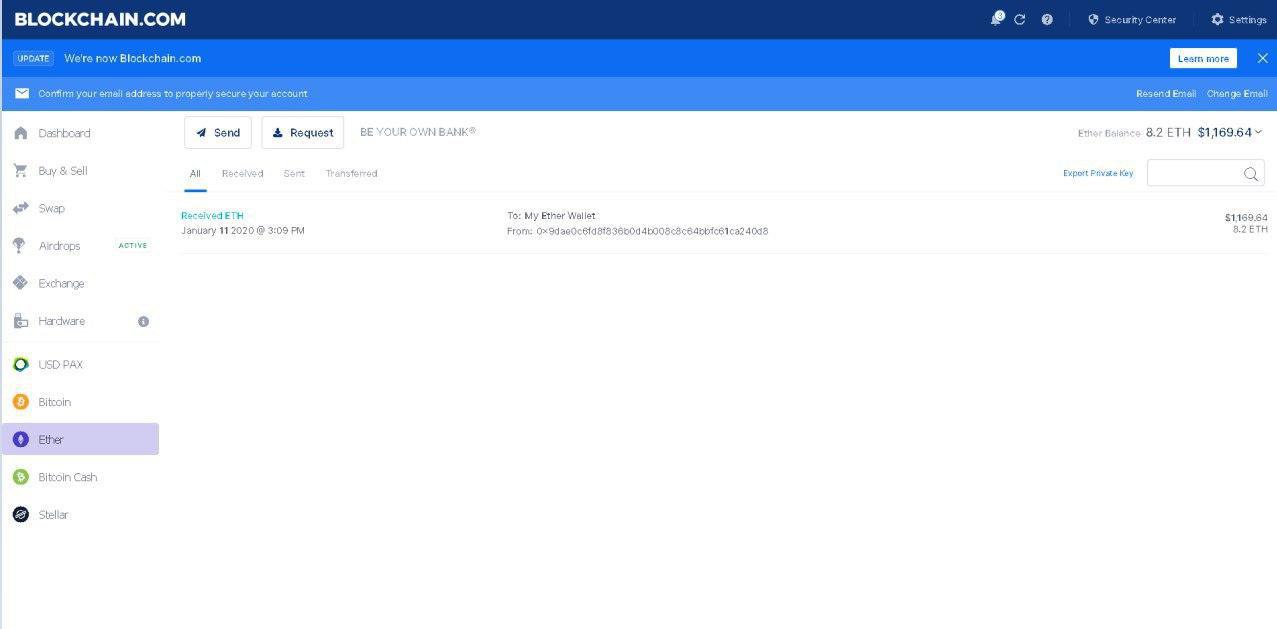Click the UPDATE badge in banner
Image resolution: width=1277 pixels, height=629 pixels.
tap(34, 58)
